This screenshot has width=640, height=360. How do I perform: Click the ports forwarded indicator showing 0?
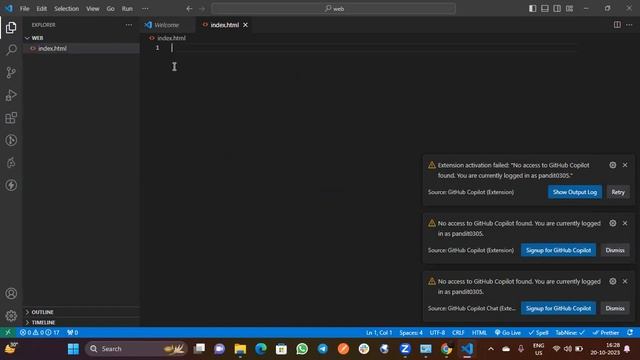(x=73, y=332)
